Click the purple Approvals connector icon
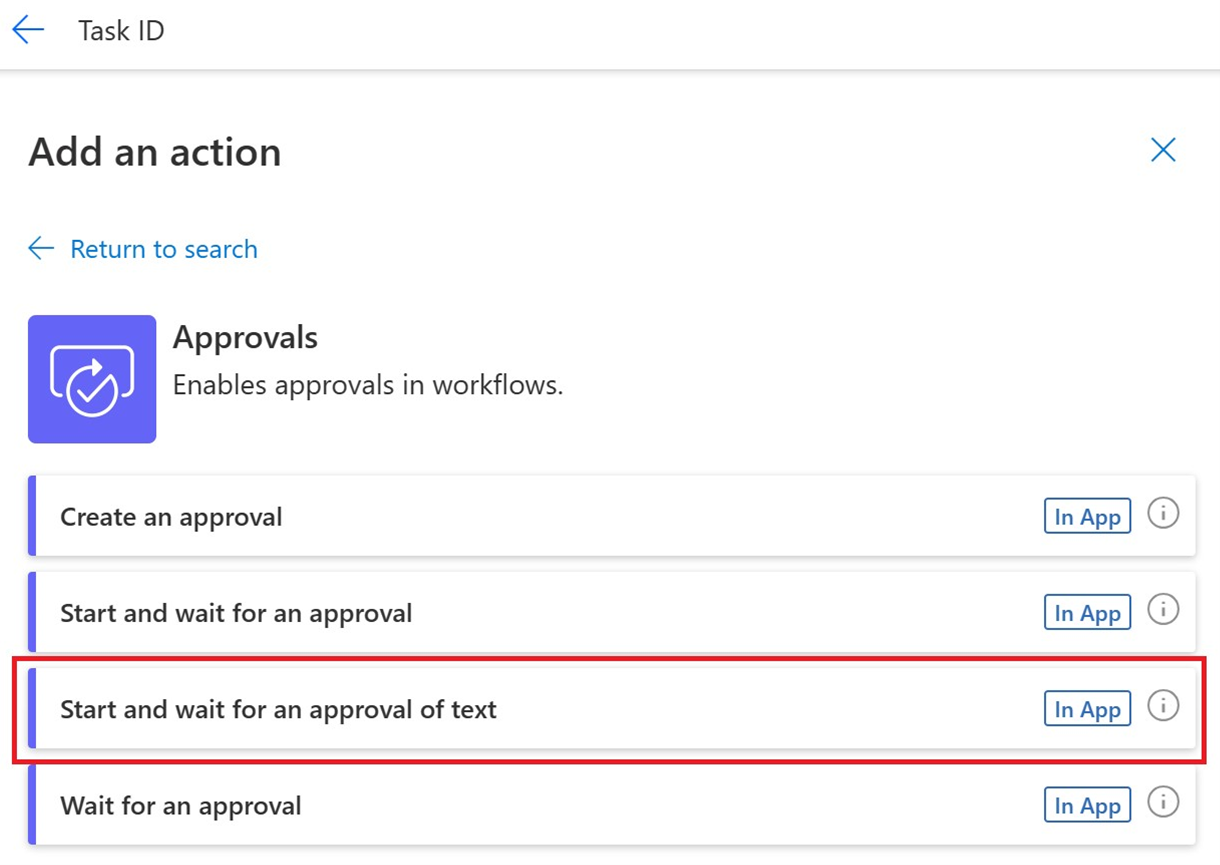Screen dimensions: 1220x865 [92, 379]
